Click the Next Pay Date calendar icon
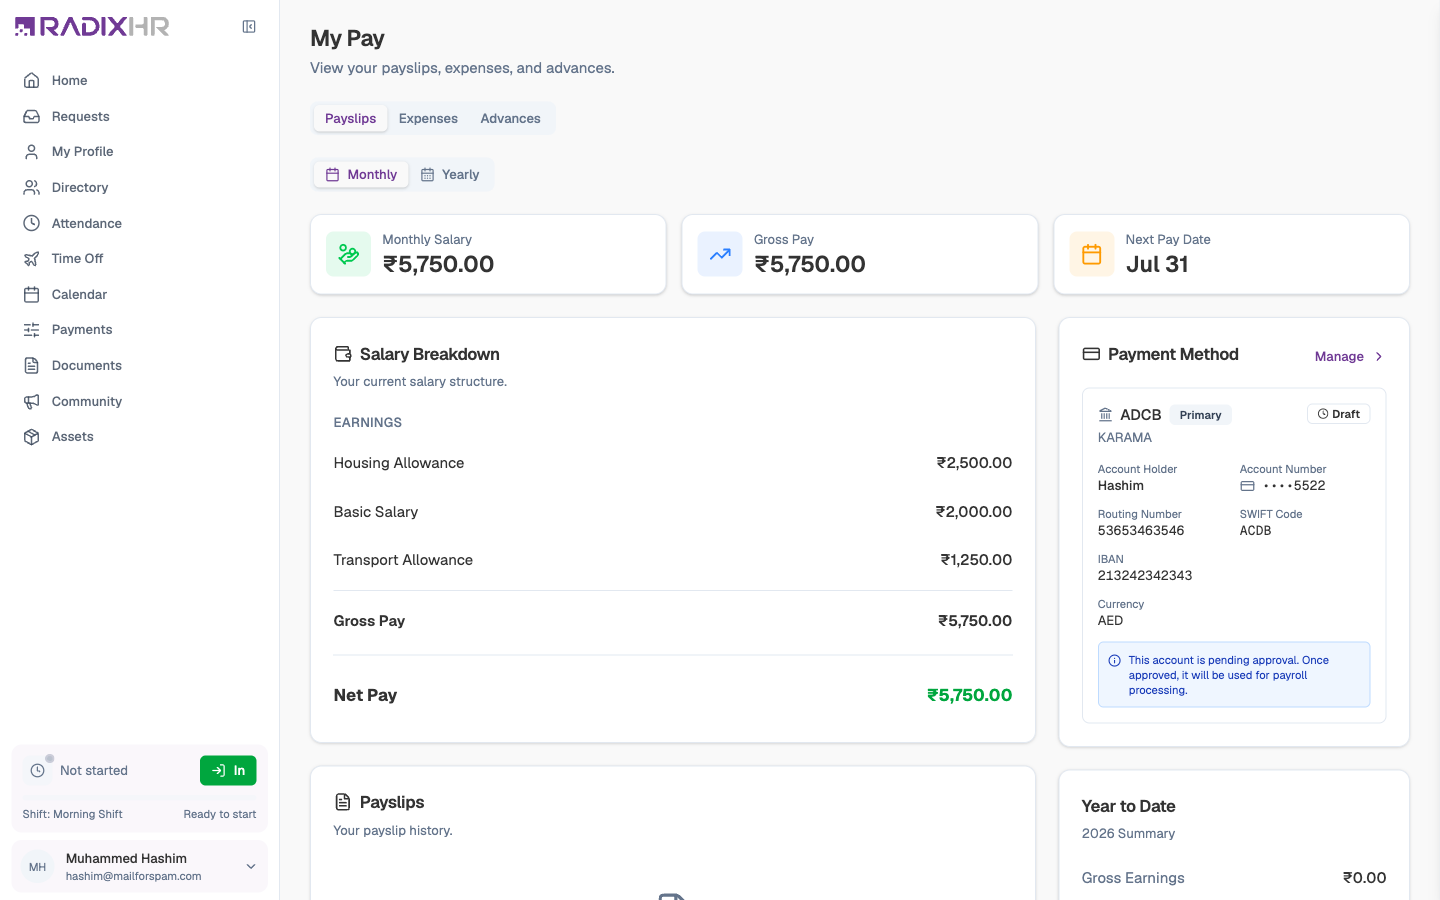Screen dimensions: 1440x900 tap(1092, 254)
